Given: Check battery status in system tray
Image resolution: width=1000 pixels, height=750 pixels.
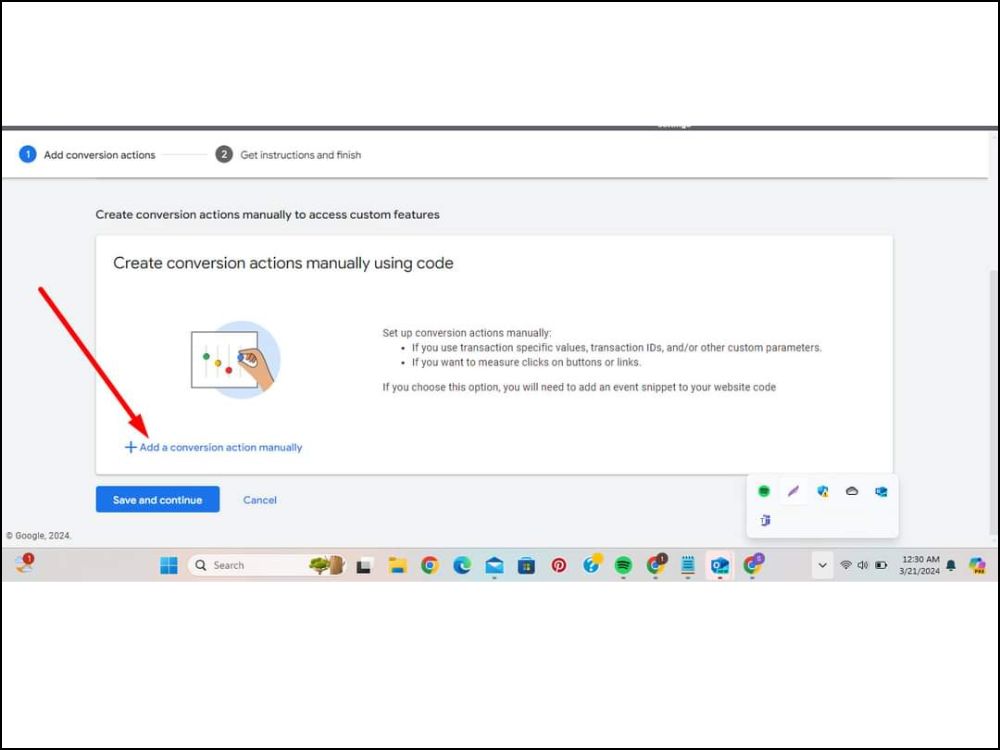Looking at the screenshot, I should tap(881, 565).
